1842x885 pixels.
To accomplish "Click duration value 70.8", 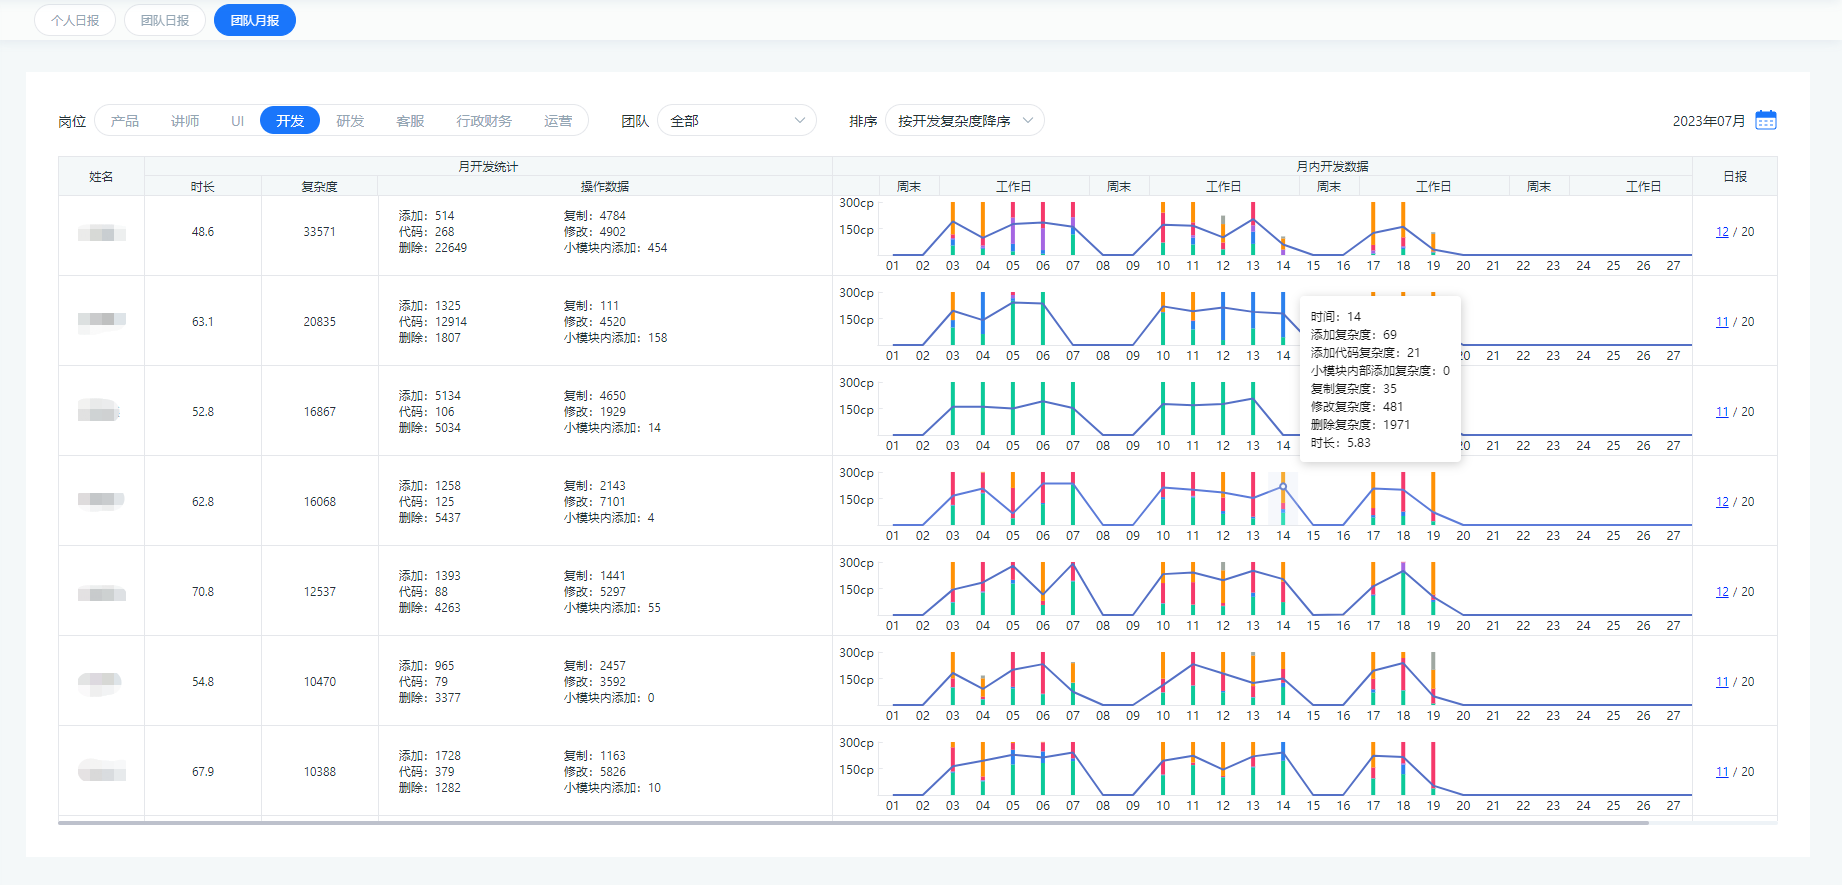I will click(x=203, y=592).
